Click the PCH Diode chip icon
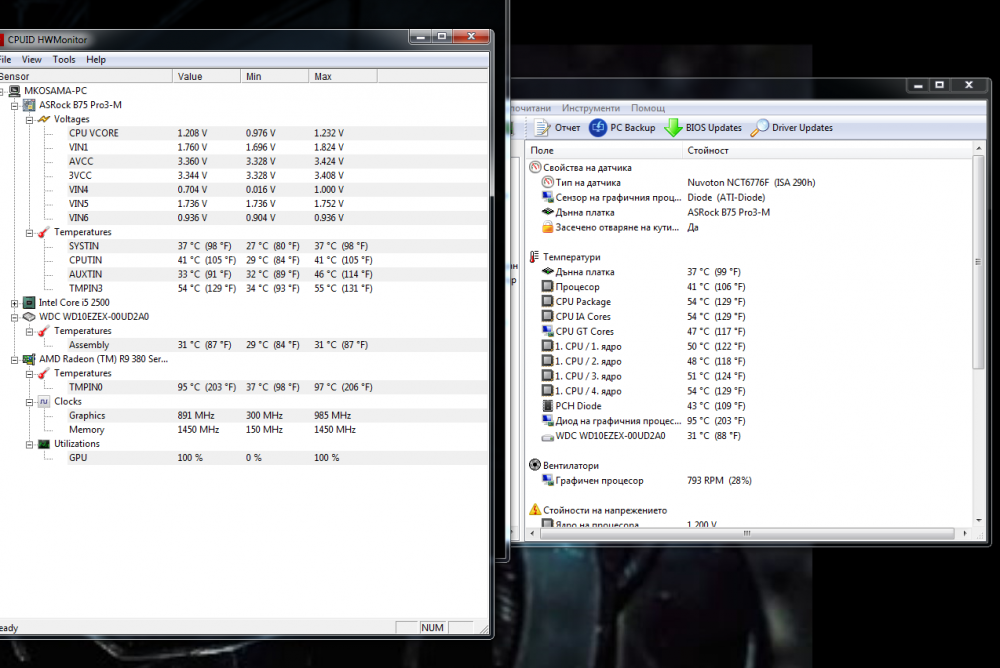Image resolution: width=1000 pixels, height=668 pixels. (547, 406)
